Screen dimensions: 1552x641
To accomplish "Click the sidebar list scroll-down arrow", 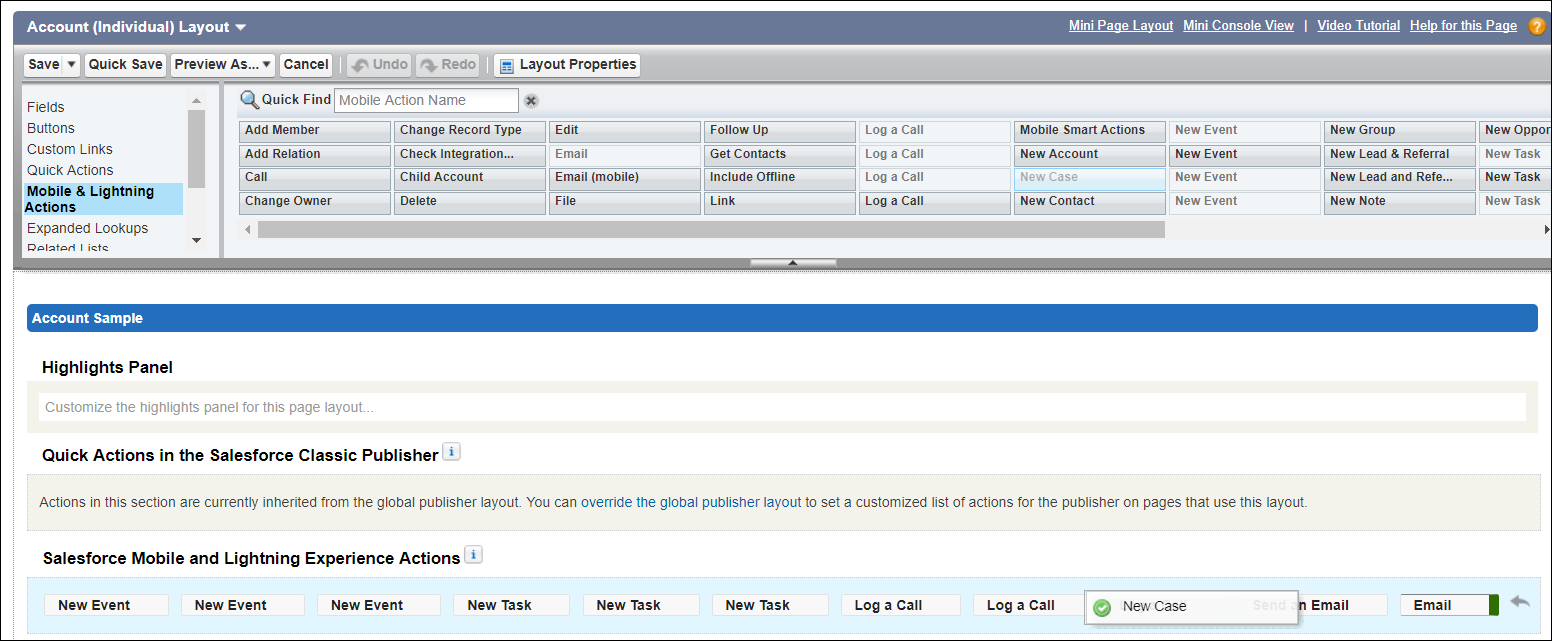I will point(196,240).
